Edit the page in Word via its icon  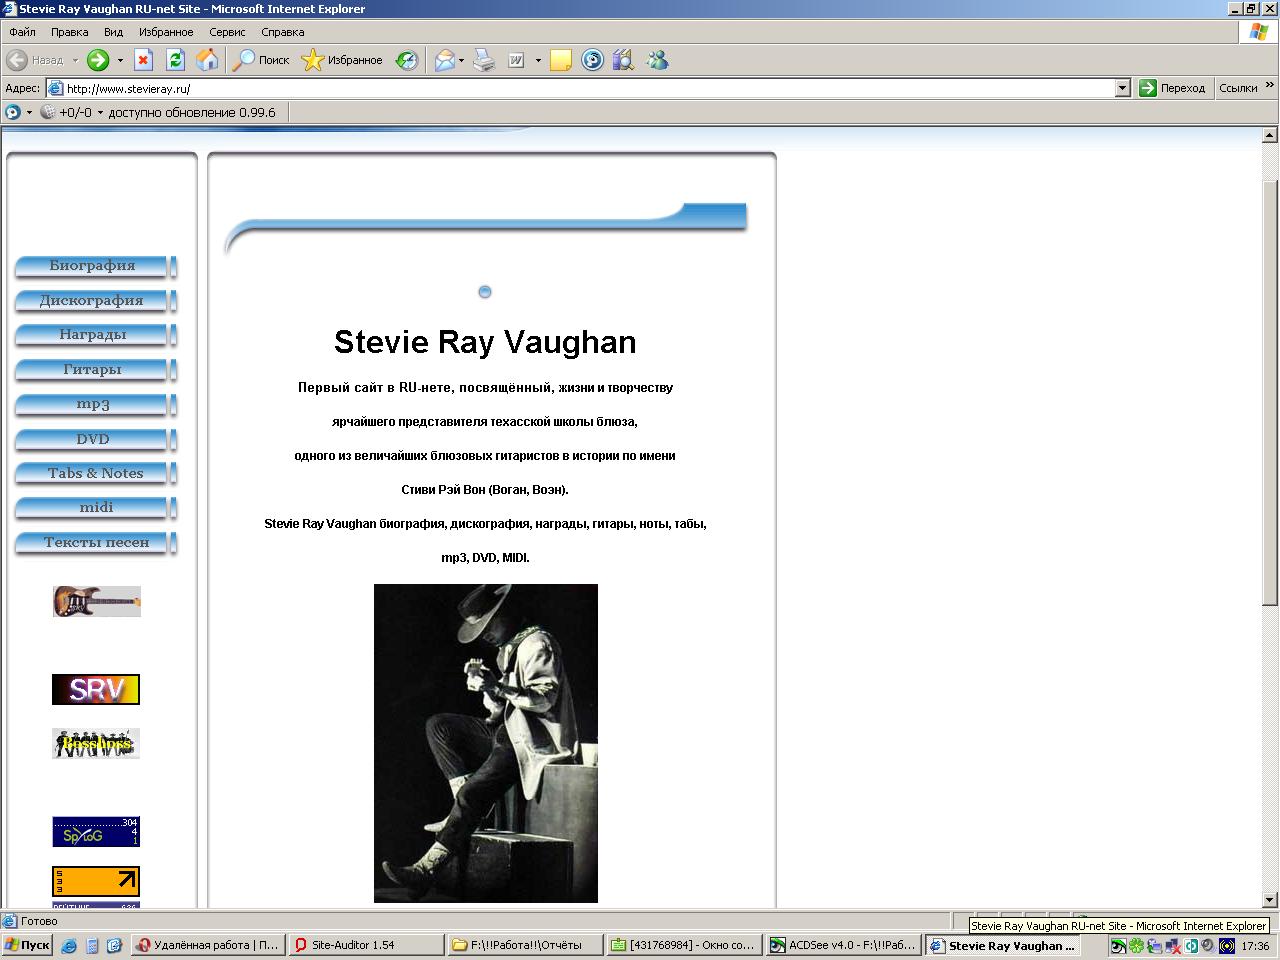click(515, 60)
